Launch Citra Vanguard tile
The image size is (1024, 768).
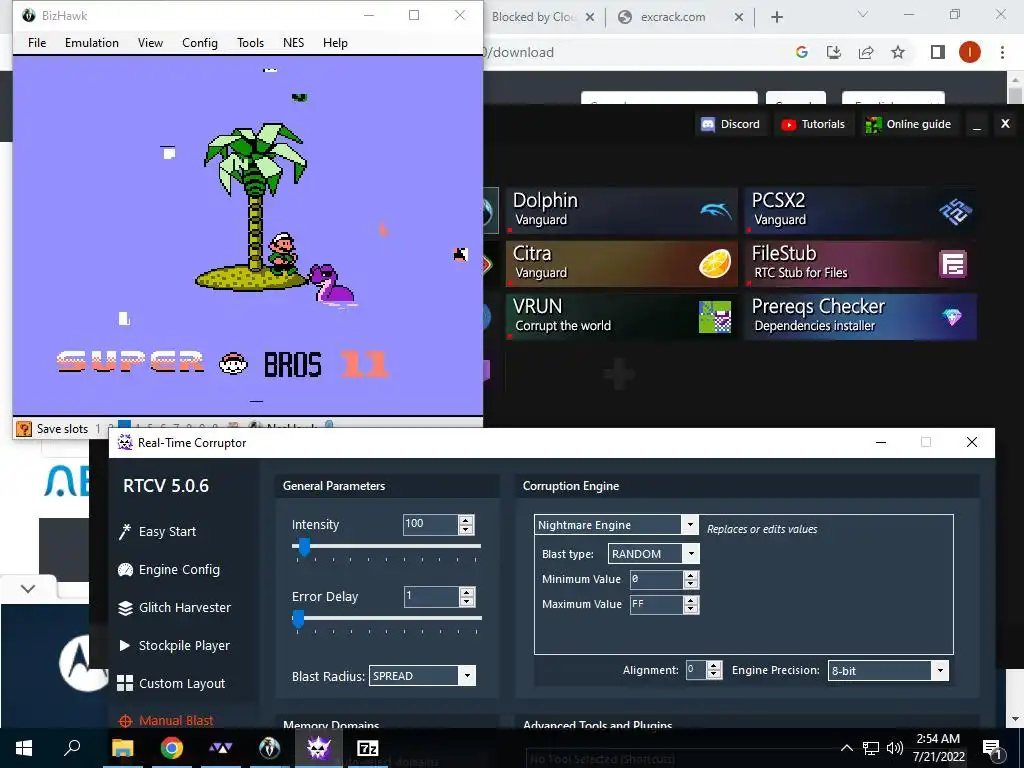[x=621, y=263]
